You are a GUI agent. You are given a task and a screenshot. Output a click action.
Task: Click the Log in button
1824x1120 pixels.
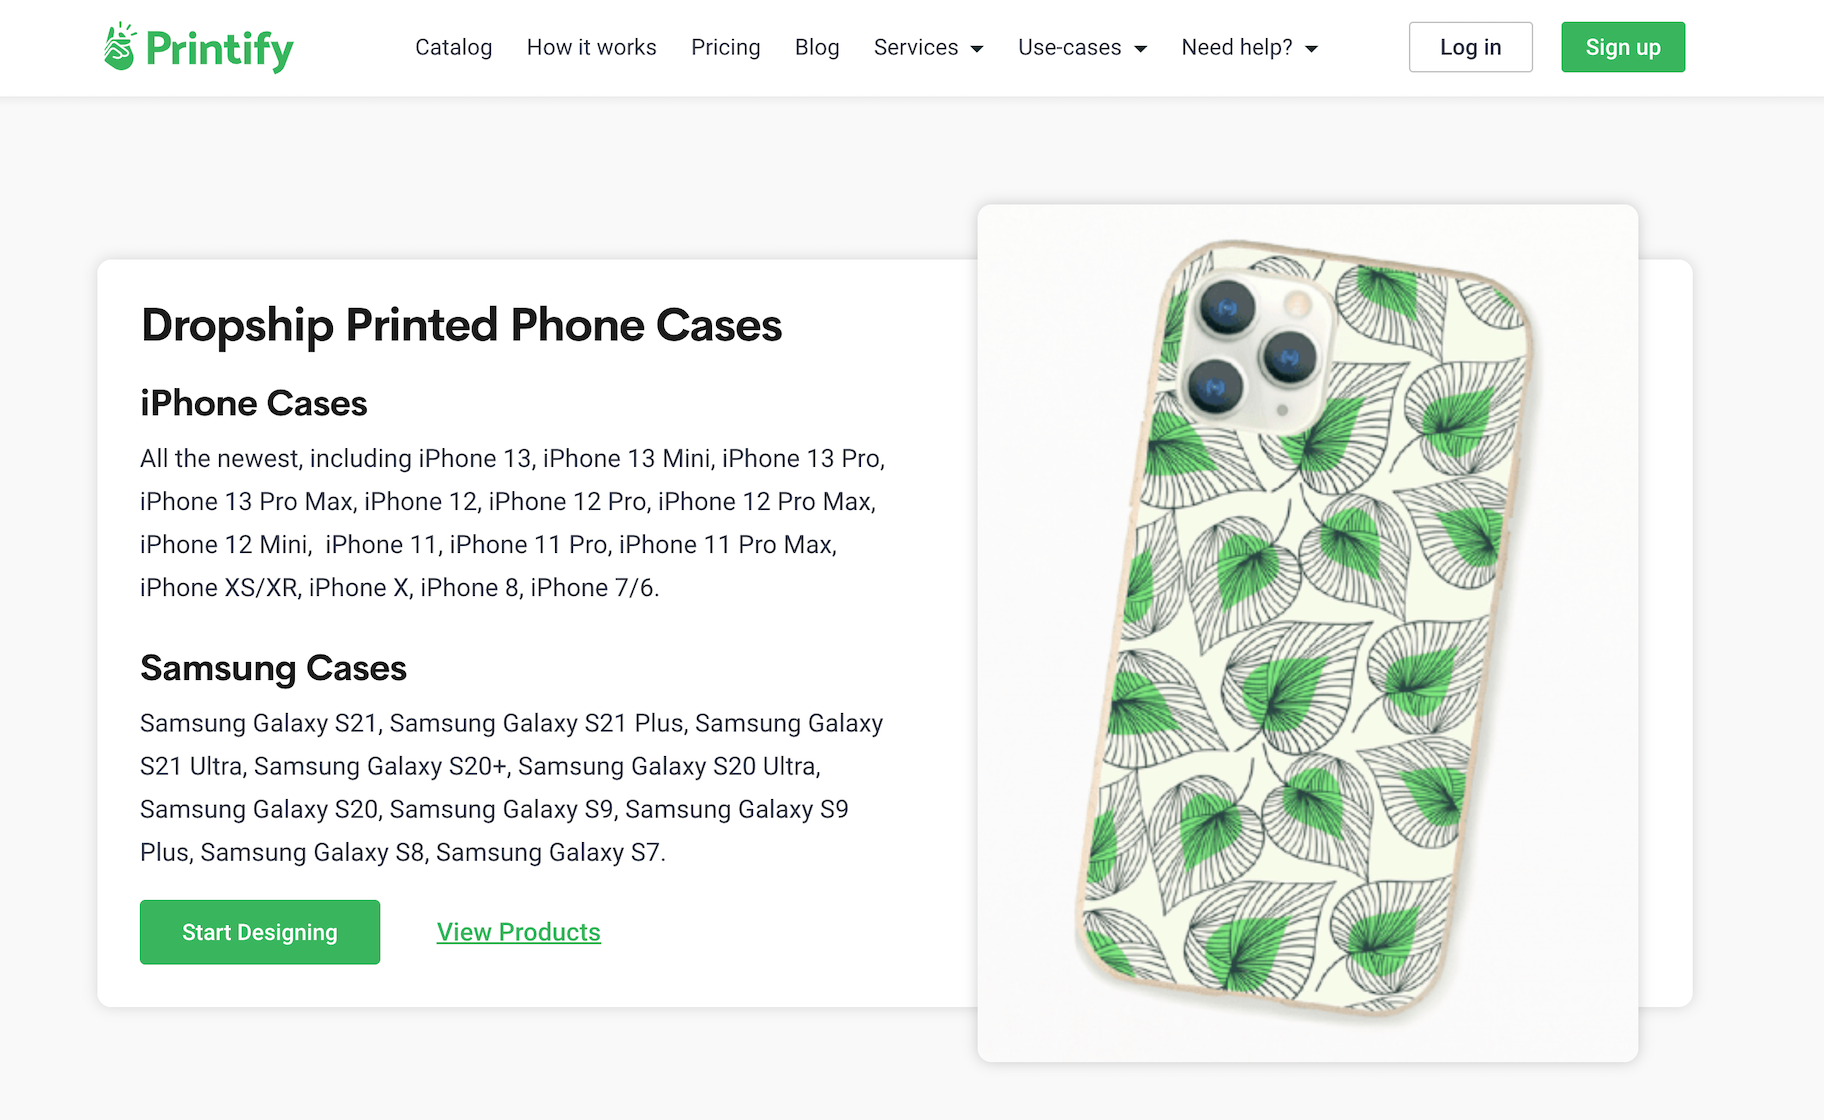click(x=1470, y=47)
